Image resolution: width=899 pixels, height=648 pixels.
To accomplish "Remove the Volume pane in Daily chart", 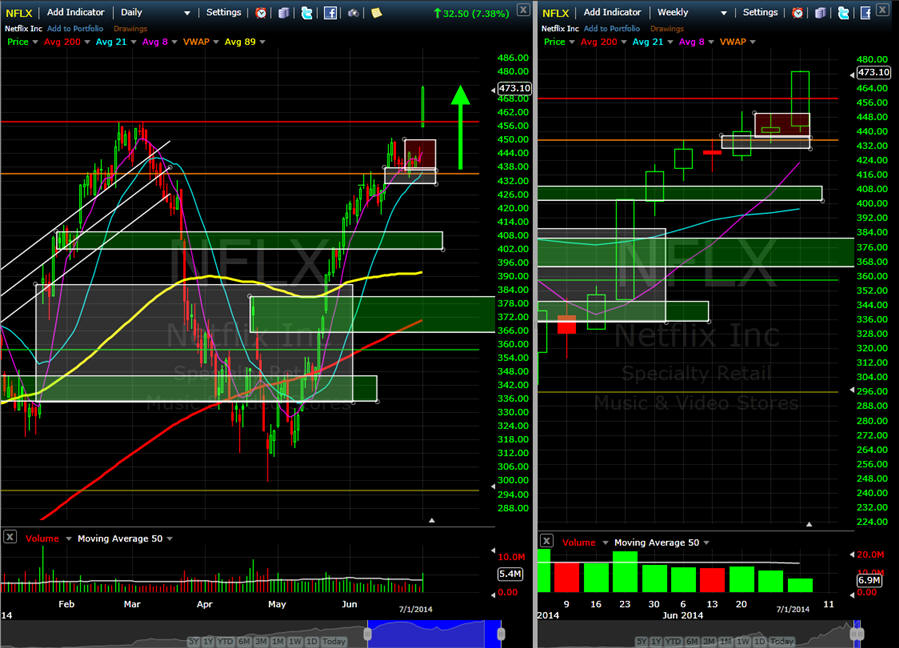I will 10,537.
